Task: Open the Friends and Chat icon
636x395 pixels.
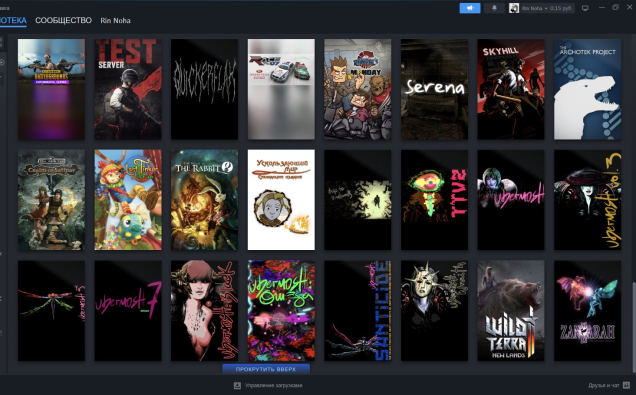Action: (x=626, y=385)
